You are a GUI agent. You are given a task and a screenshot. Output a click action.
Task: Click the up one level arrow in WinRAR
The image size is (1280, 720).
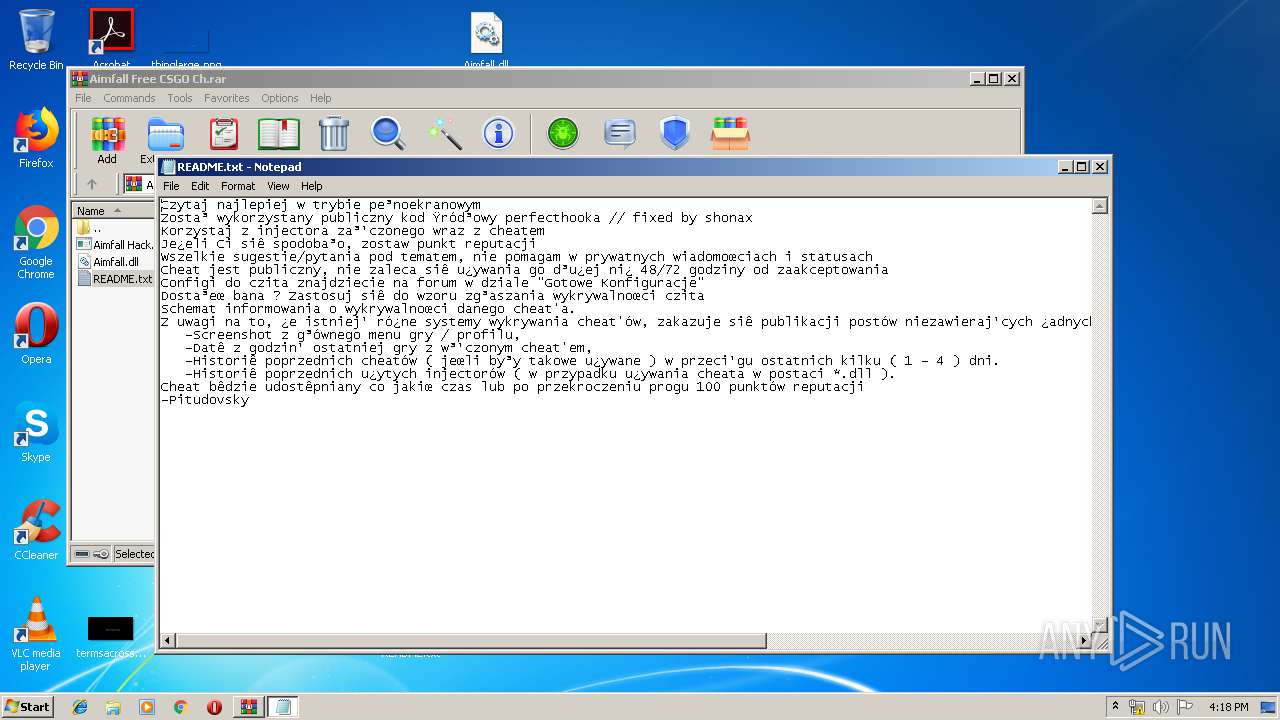click(92, 184)
